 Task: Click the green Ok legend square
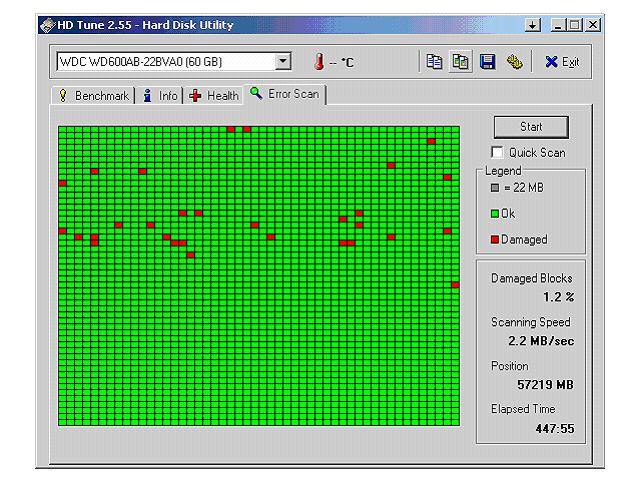[494, 213]
